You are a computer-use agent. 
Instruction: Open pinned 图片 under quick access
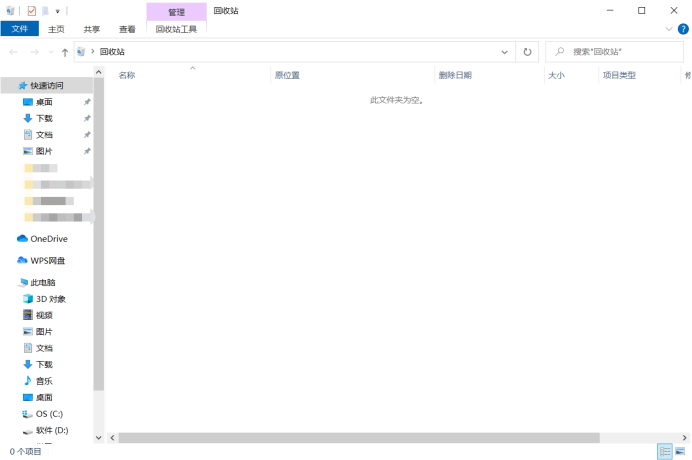44,151
